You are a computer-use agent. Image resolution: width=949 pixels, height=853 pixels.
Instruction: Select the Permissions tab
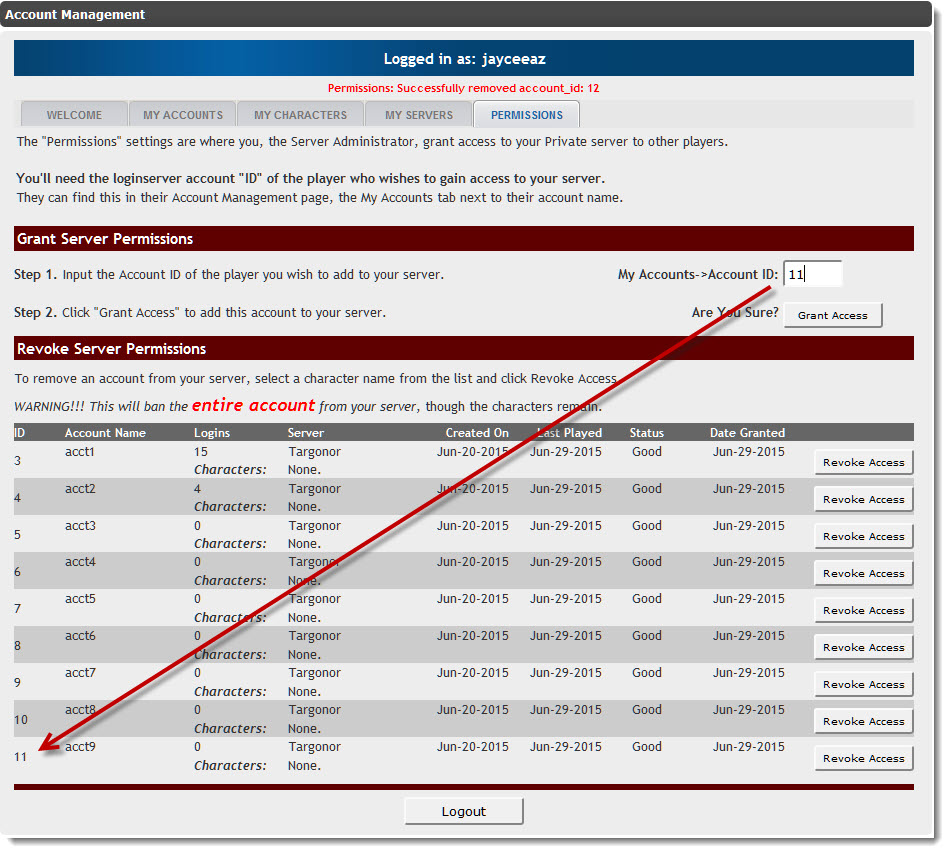pyautogui.click(x=527, y=115)
